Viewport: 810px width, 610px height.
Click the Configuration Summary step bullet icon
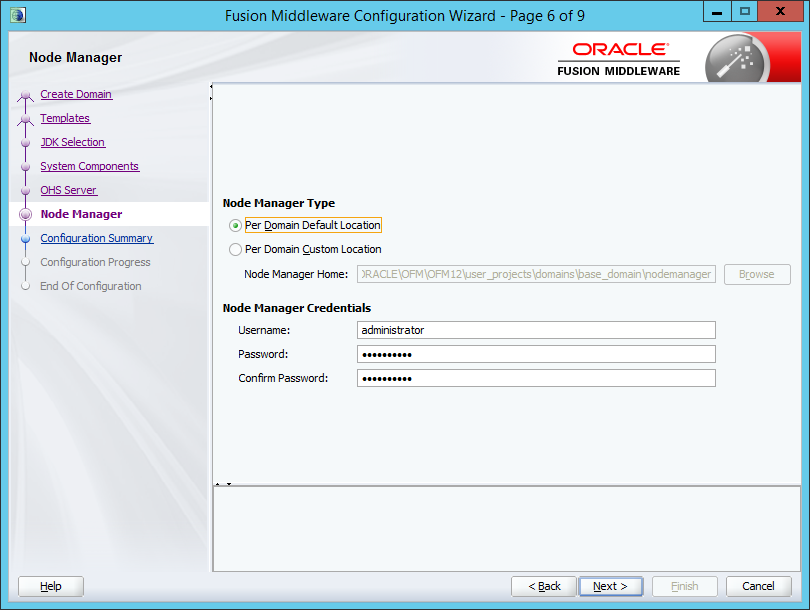point(26,239)
